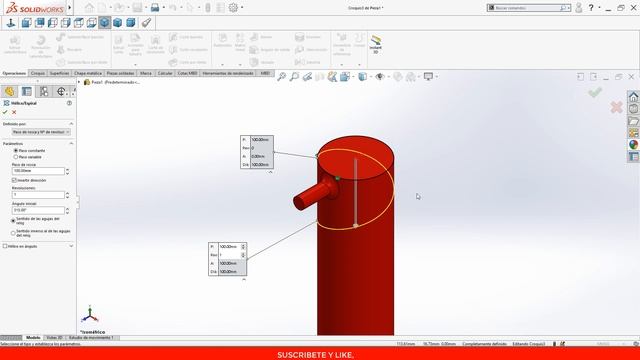The width and height of the screenshot is (640, 360).
Task: Click the Instant3D icon
Action: click(x=376, y=44)
